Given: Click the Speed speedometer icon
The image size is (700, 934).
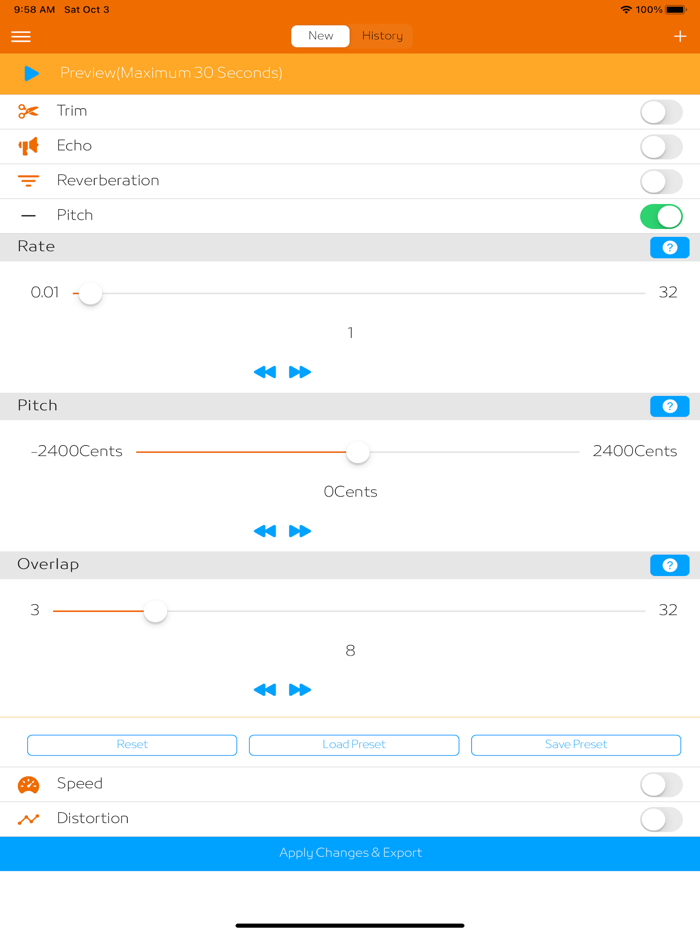Looking at the screenshot, I should 27,784.
